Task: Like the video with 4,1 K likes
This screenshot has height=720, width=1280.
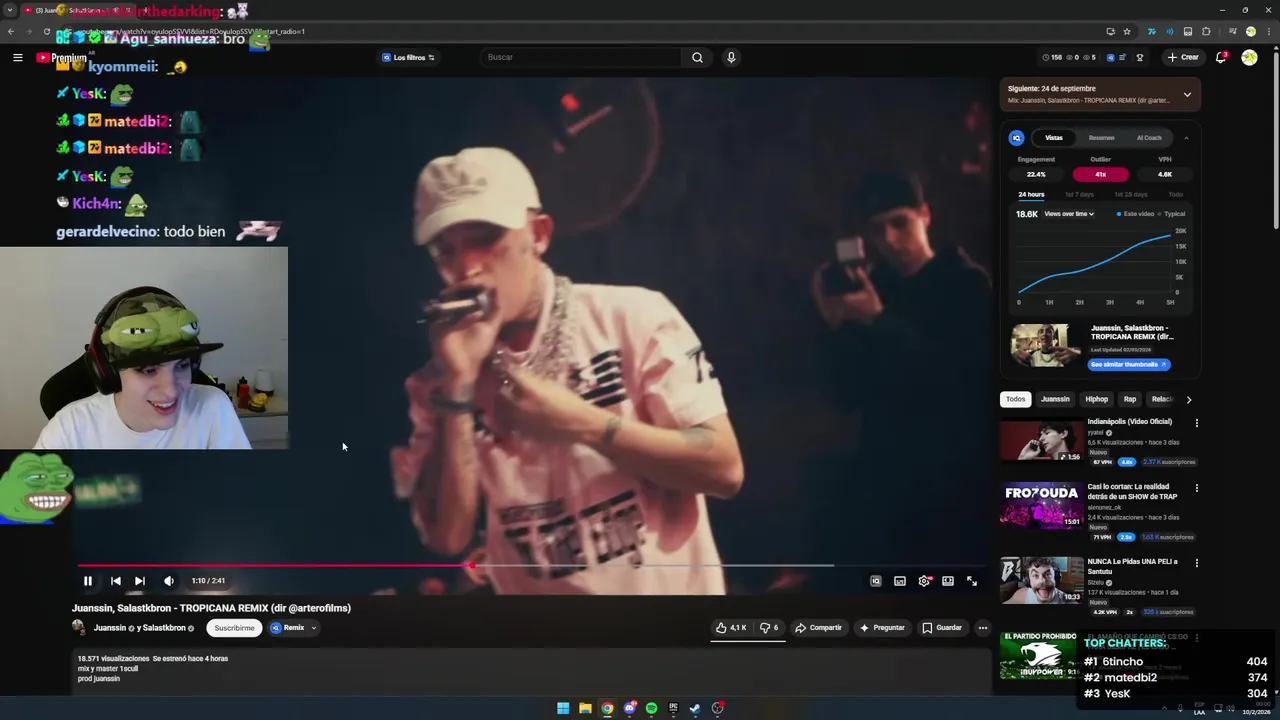Action: pyautogui.click(x=731, y=628)
